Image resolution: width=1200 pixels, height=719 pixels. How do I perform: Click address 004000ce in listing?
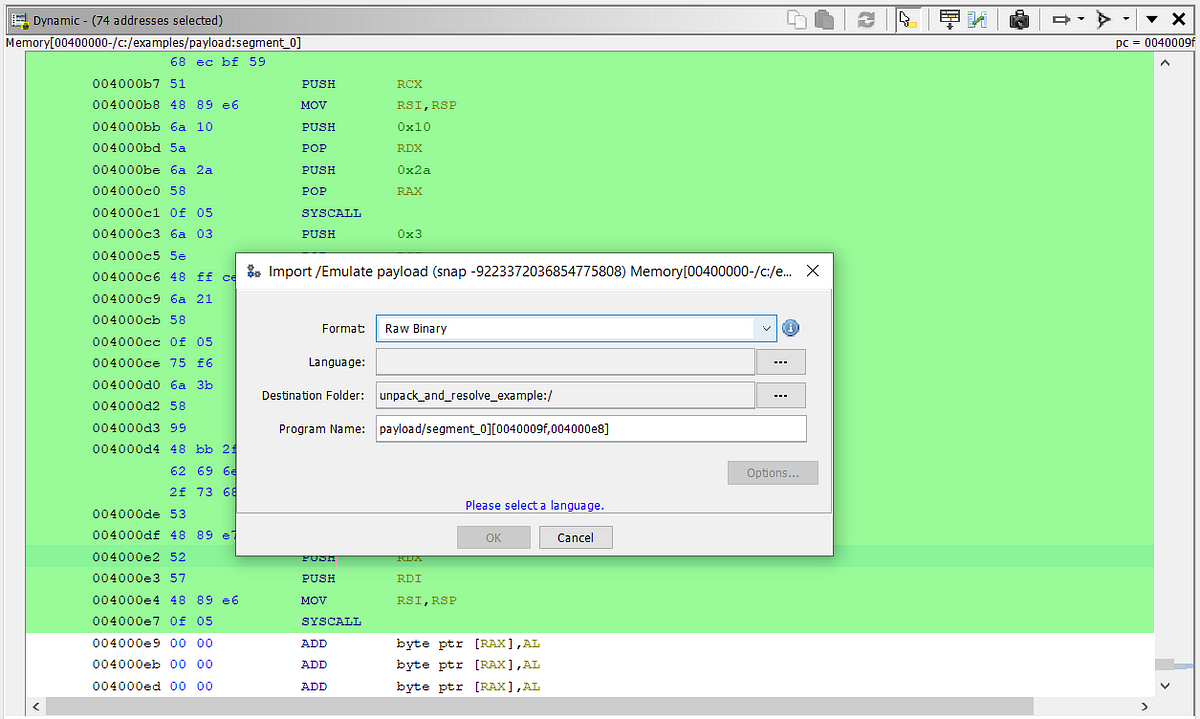(x=126, y=363)
